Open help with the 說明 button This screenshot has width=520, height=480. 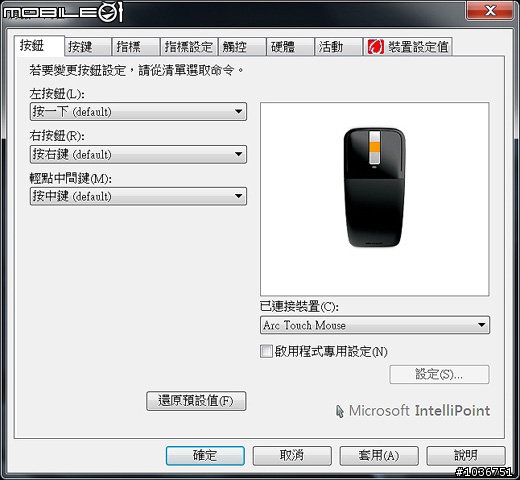466,456
